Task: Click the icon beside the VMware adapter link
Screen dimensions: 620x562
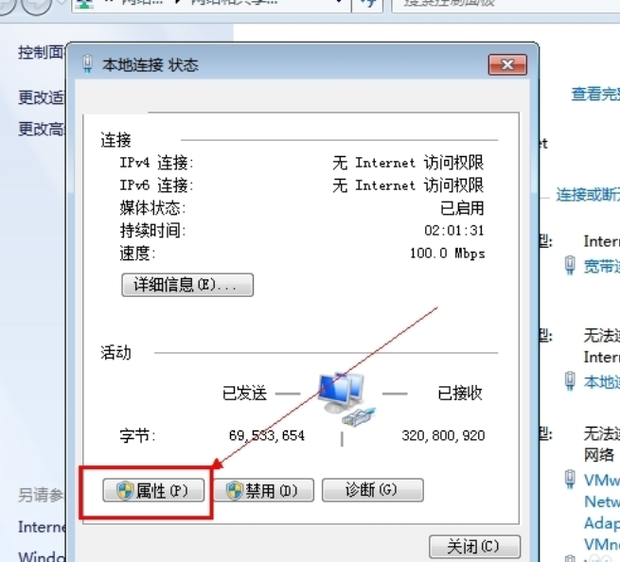Action: tap(570, 479)
